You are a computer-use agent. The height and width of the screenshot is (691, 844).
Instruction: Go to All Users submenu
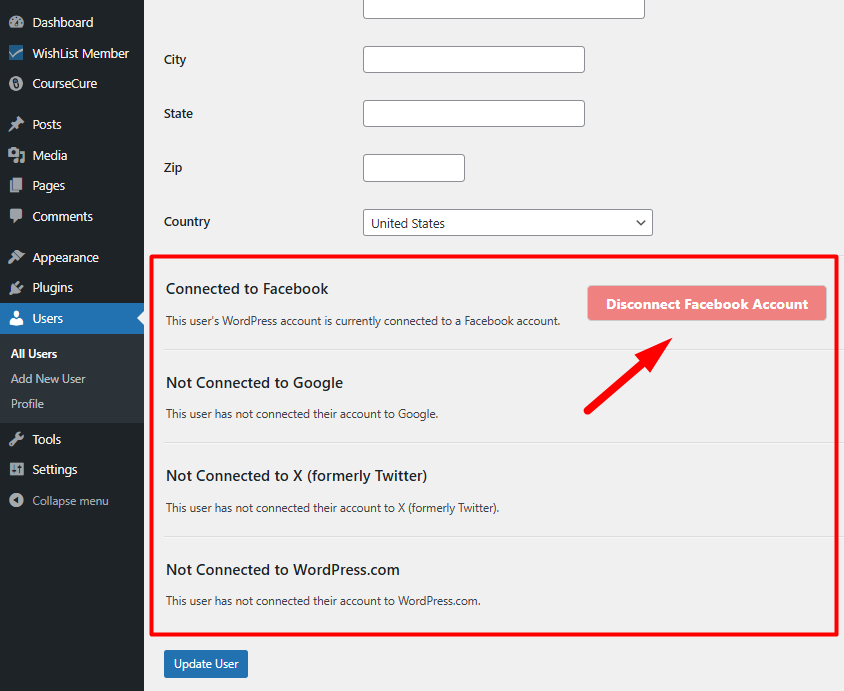[x=34, y=354]
